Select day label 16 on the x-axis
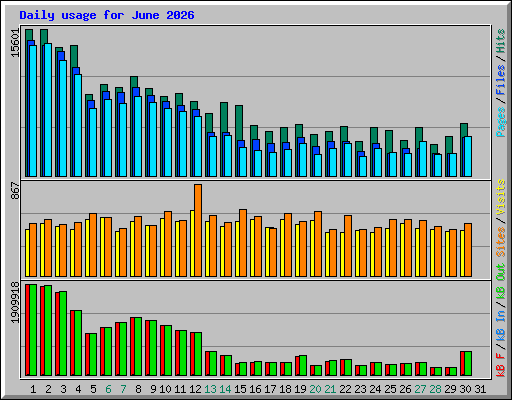The height and width of the screenshot is (400, 512). coord(255,389)
